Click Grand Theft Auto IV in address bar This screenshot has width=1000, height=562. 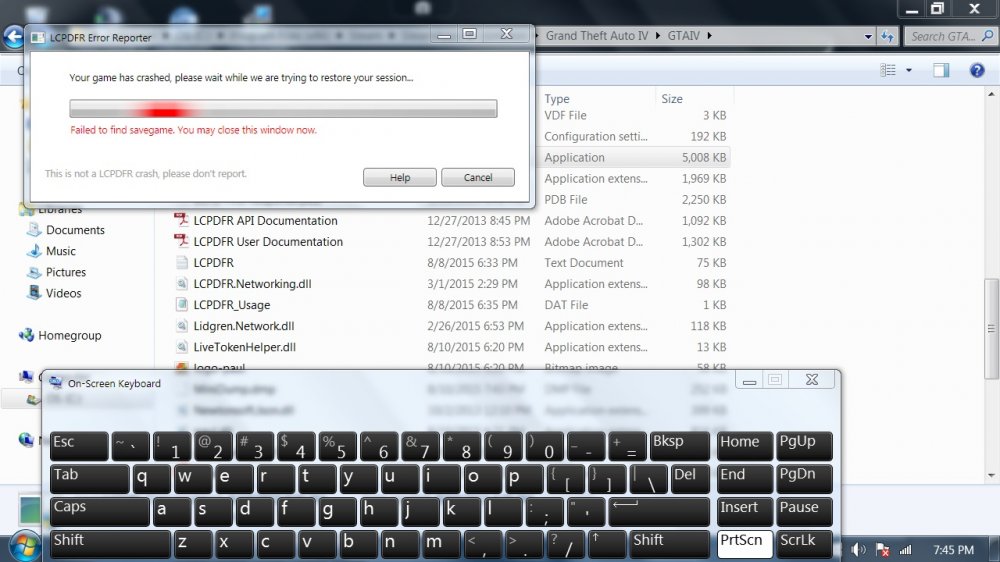pos(596,36)
